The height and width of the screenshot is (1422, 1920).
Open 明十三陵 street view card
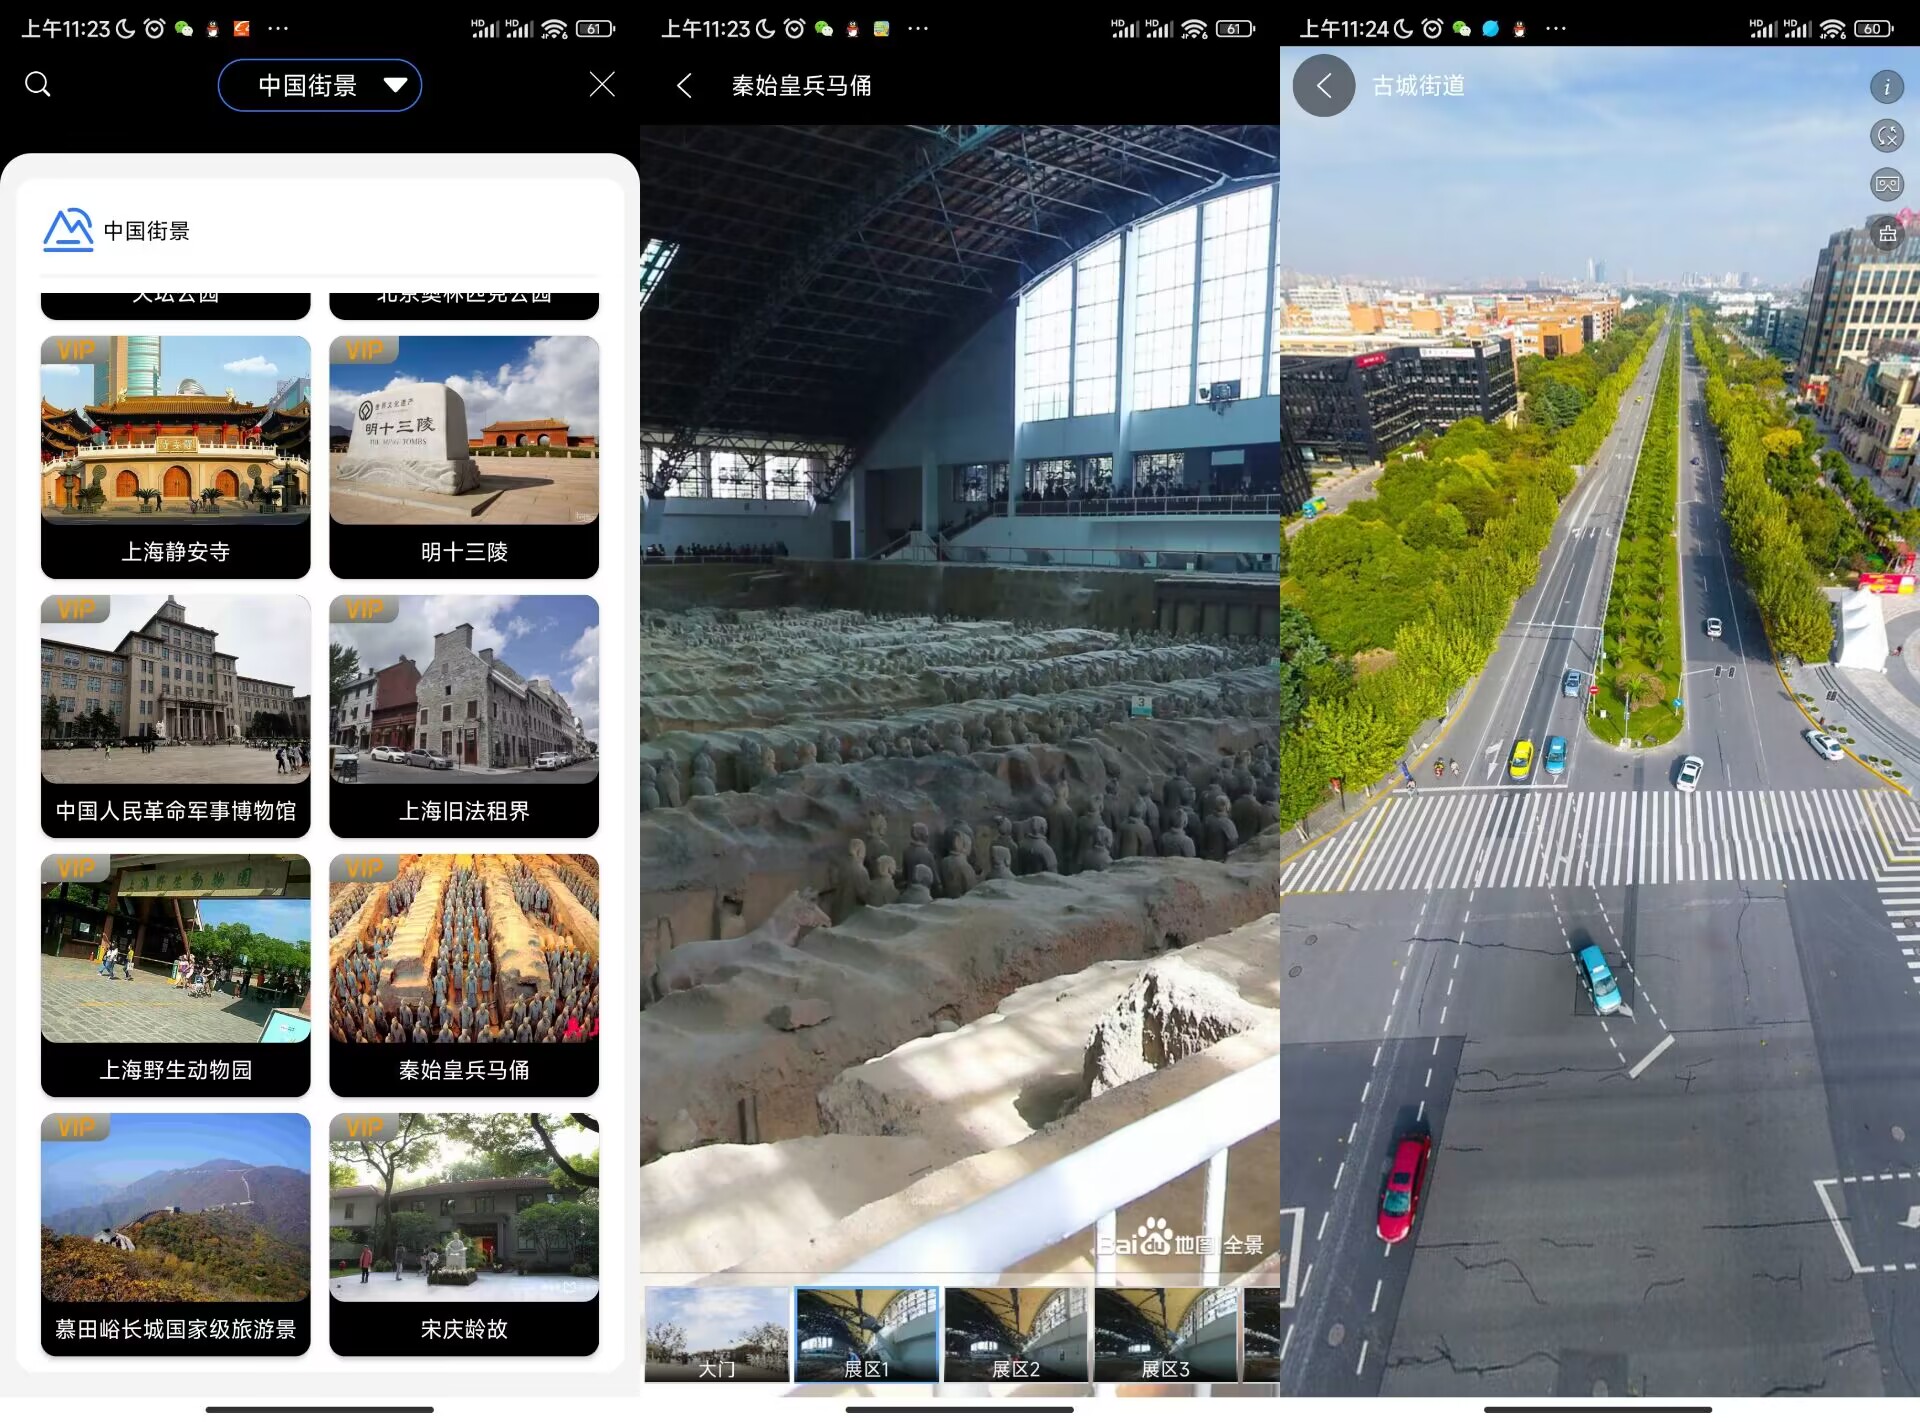point(464,457)
